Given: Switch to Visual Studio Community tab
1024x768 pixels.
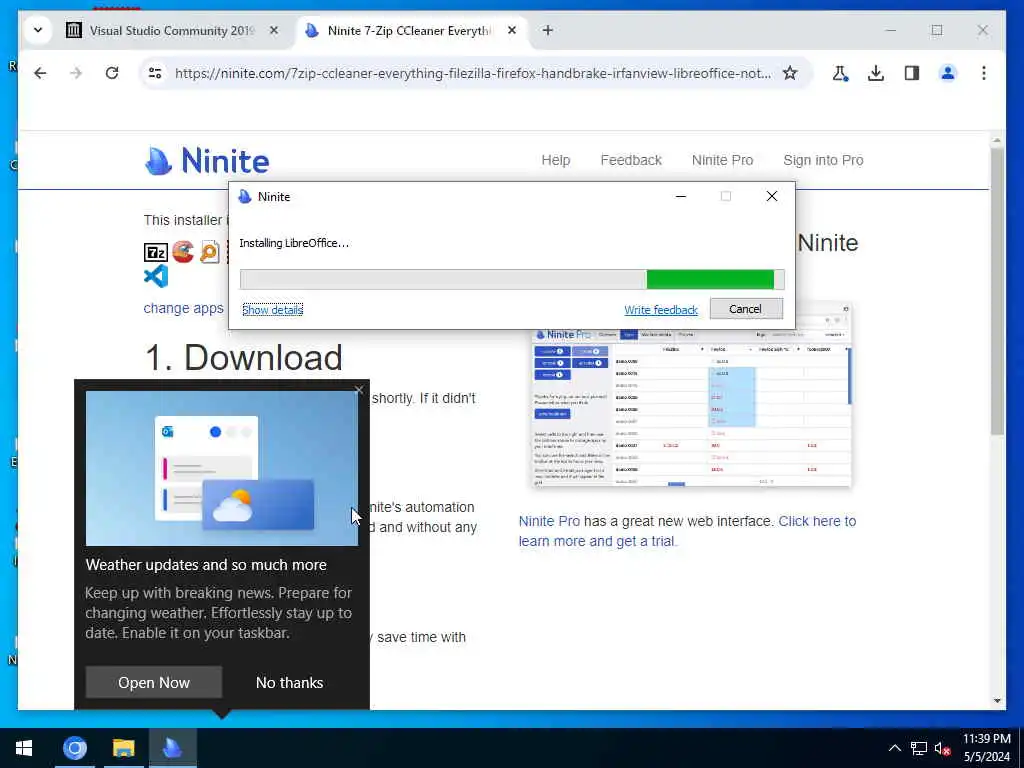Looking at the screenshot, I should click(x=172, y=31).
